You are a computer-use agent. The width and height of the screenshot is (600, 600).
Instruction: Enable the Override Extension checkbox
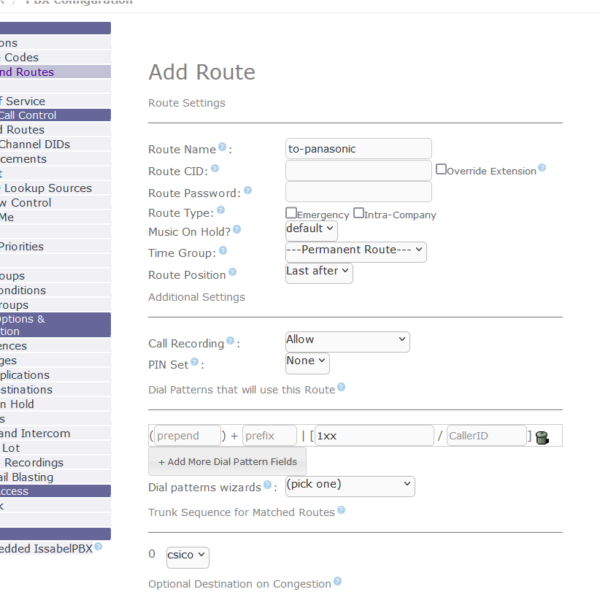click(x=440, y=170)
